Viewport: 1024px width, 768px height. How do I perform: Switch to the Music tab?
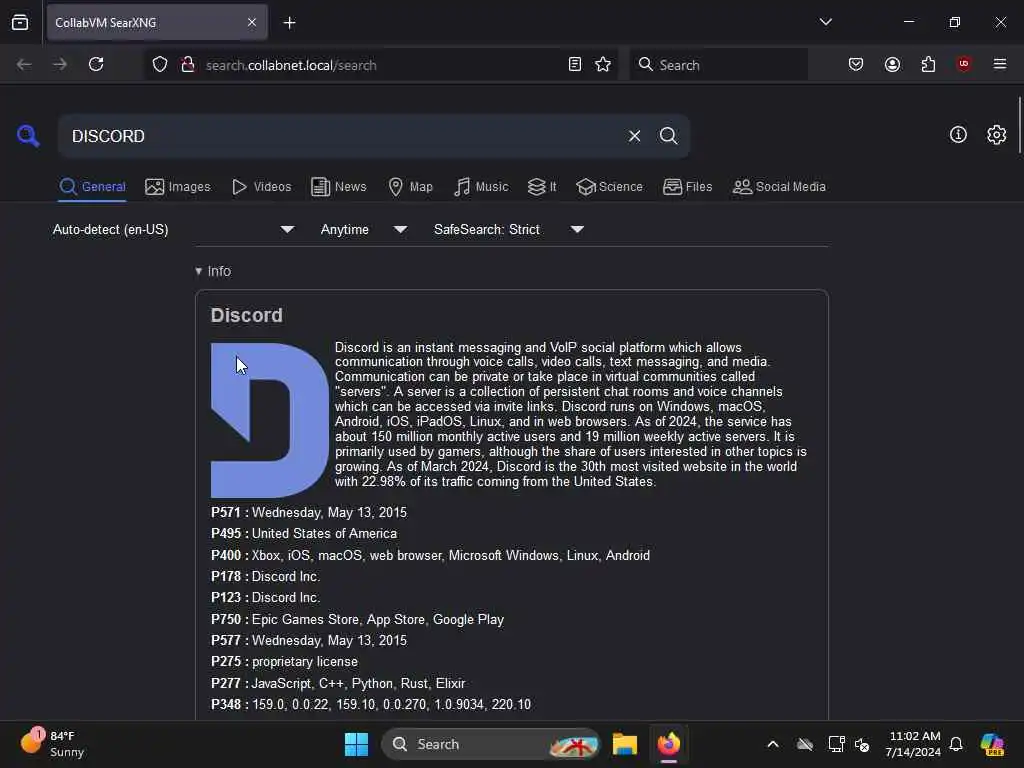tap(481, 187)
